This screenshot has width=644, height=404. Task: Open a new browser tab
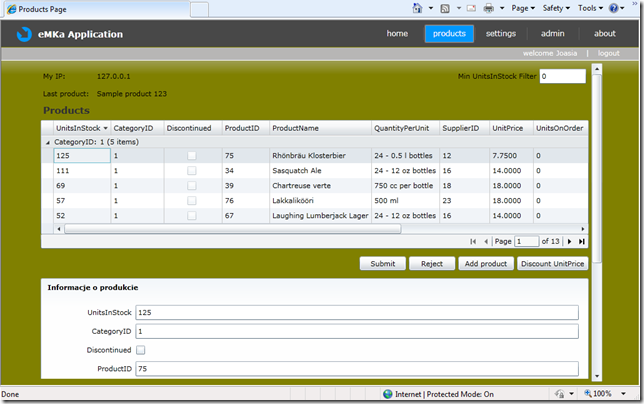coord(200,9)
